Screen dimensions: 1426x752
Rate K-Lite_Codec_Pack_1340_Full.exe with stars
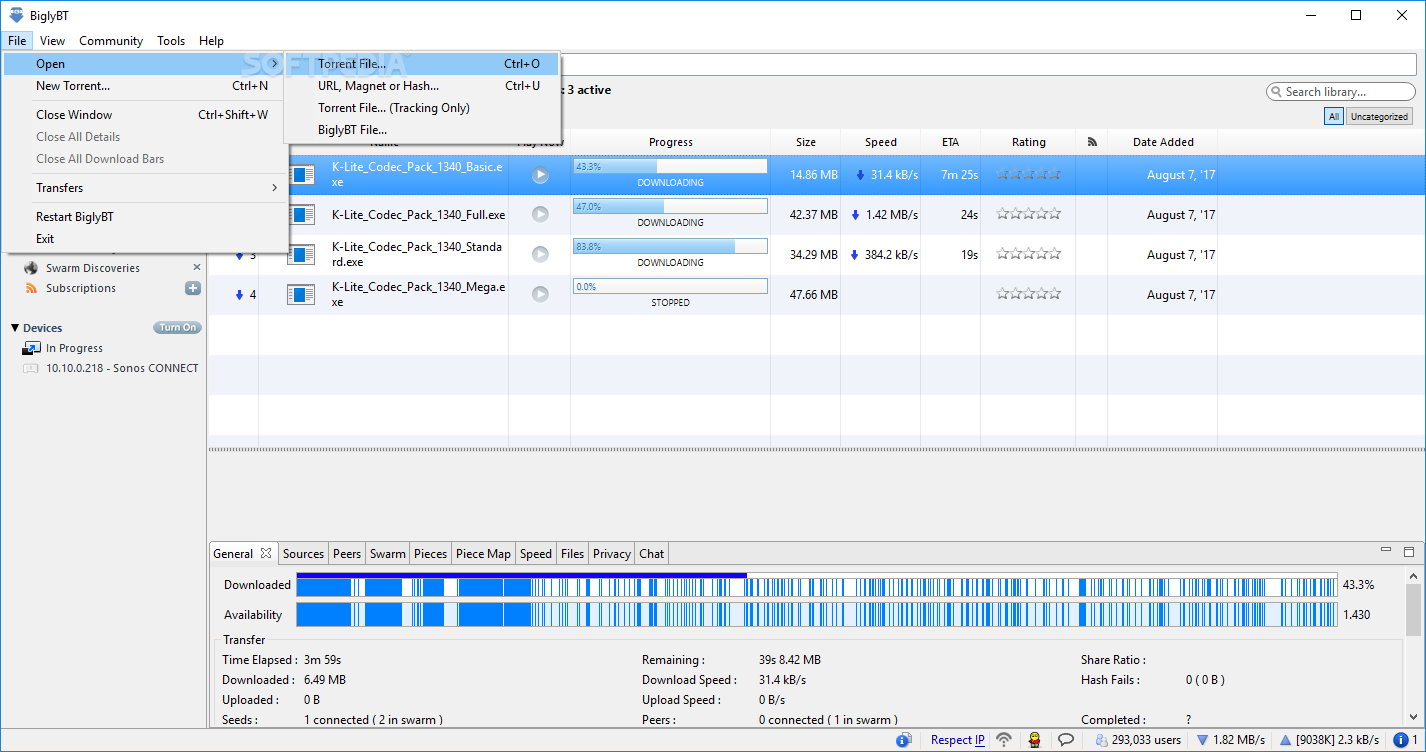coord(1029,214)
